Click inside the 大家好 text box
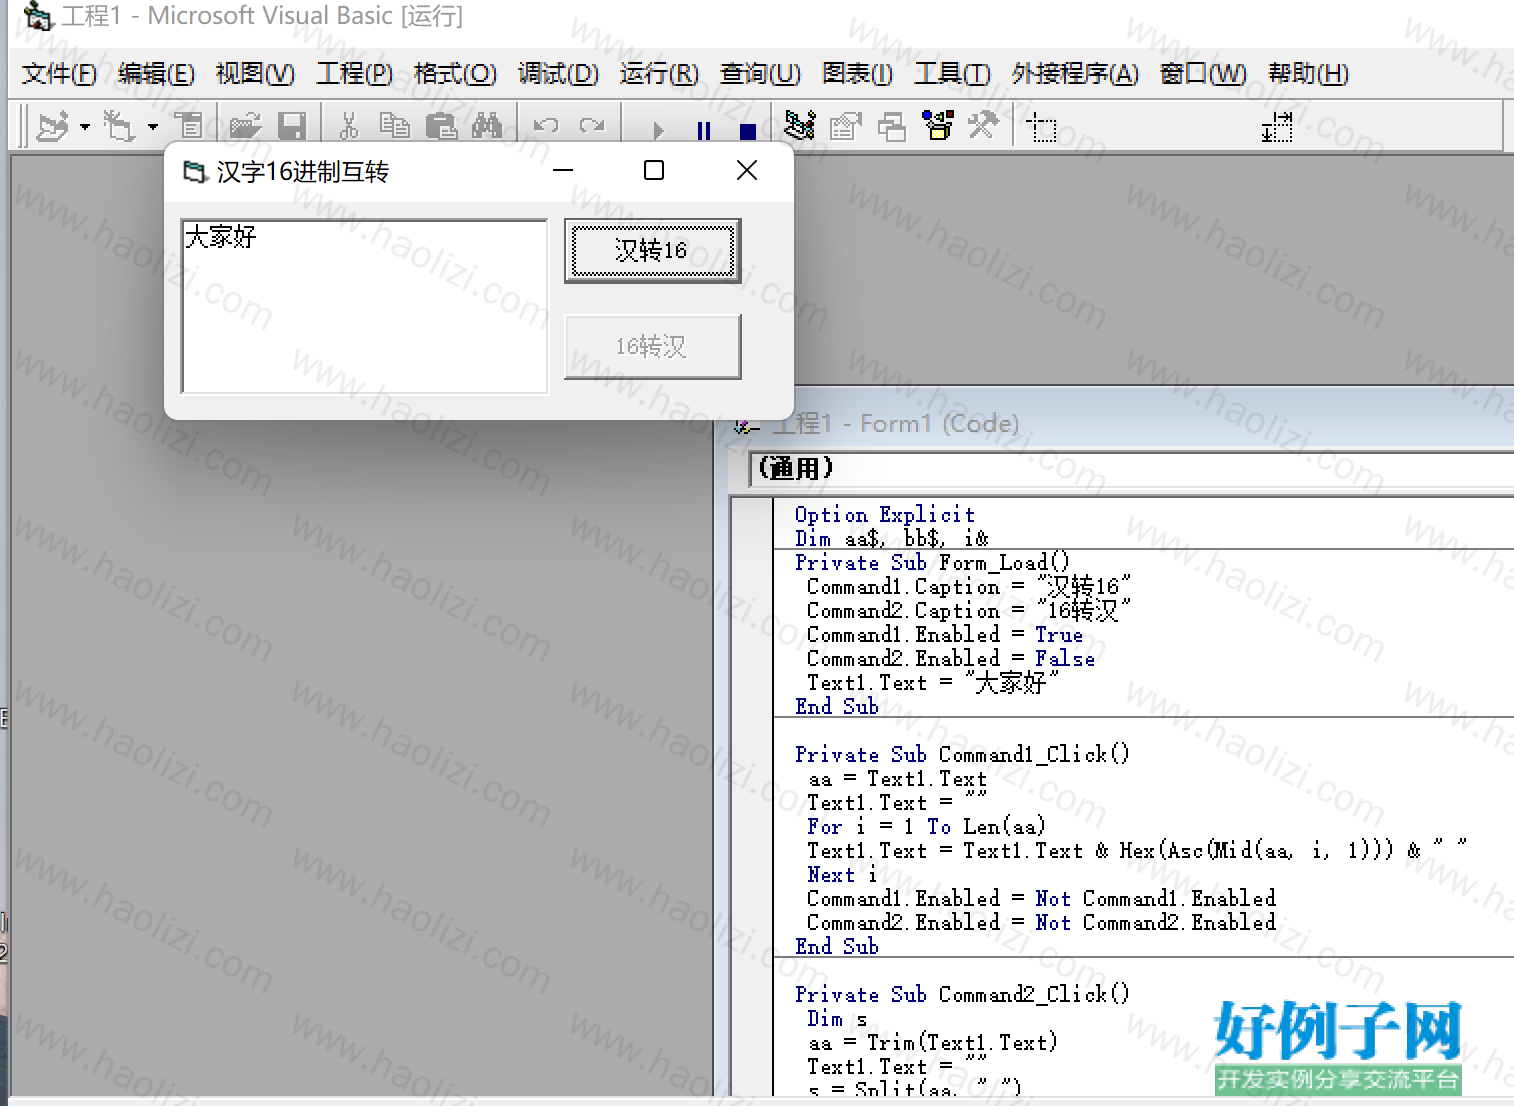1514x1106 pixels. pos(364,306)
